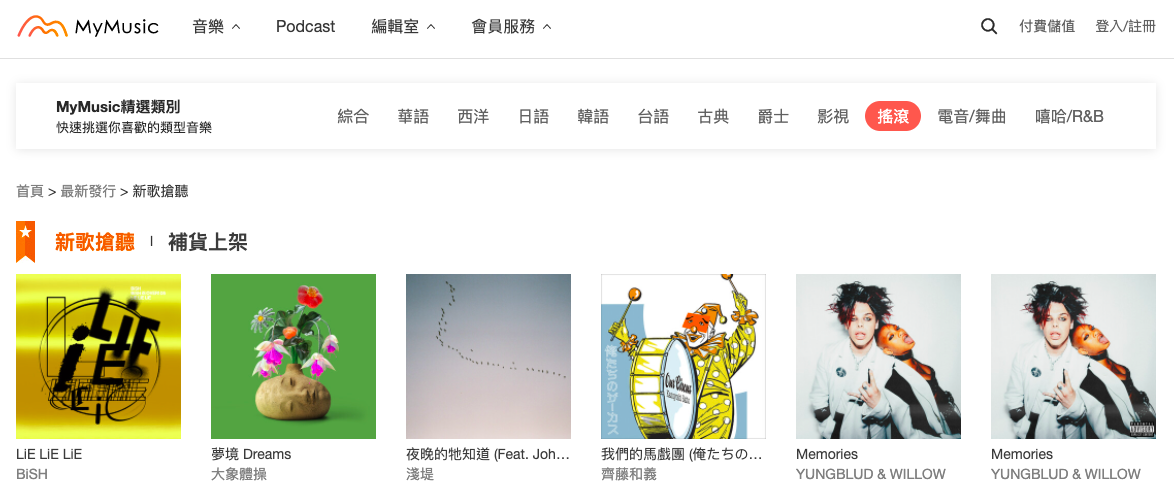Click the MyMusic logo
Image resolution: width=1174 pixels, height=495 pixels.
click(88, 27)
